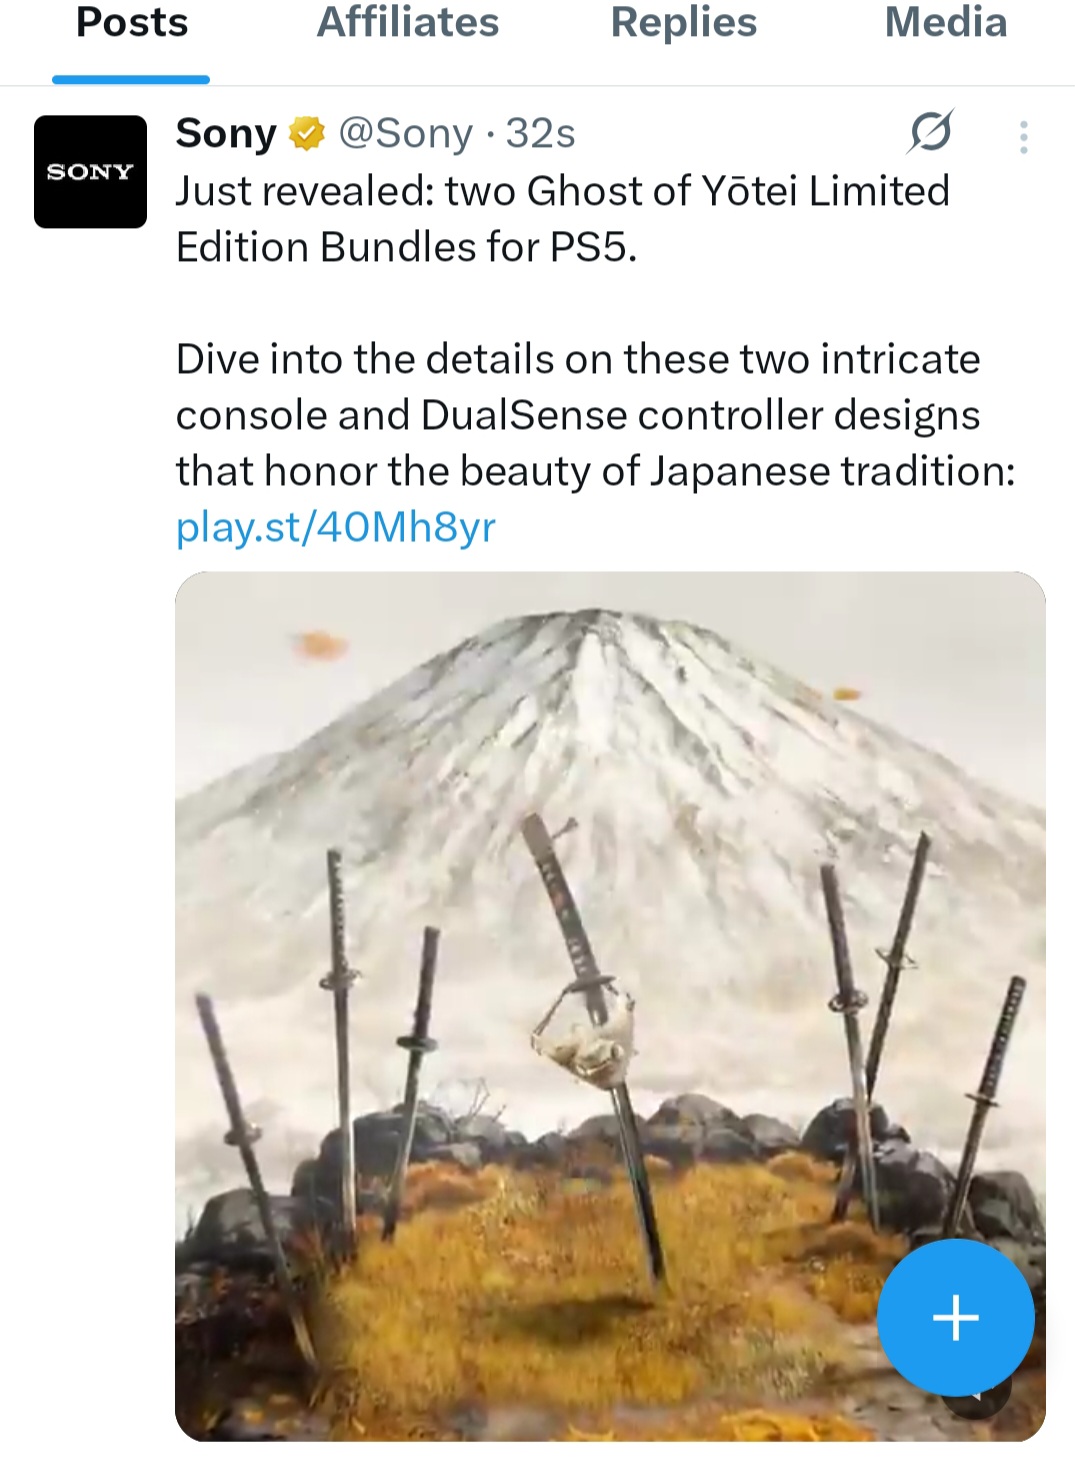
Task: Tap the 'Just revealed' post text
Action: point(563,219)
